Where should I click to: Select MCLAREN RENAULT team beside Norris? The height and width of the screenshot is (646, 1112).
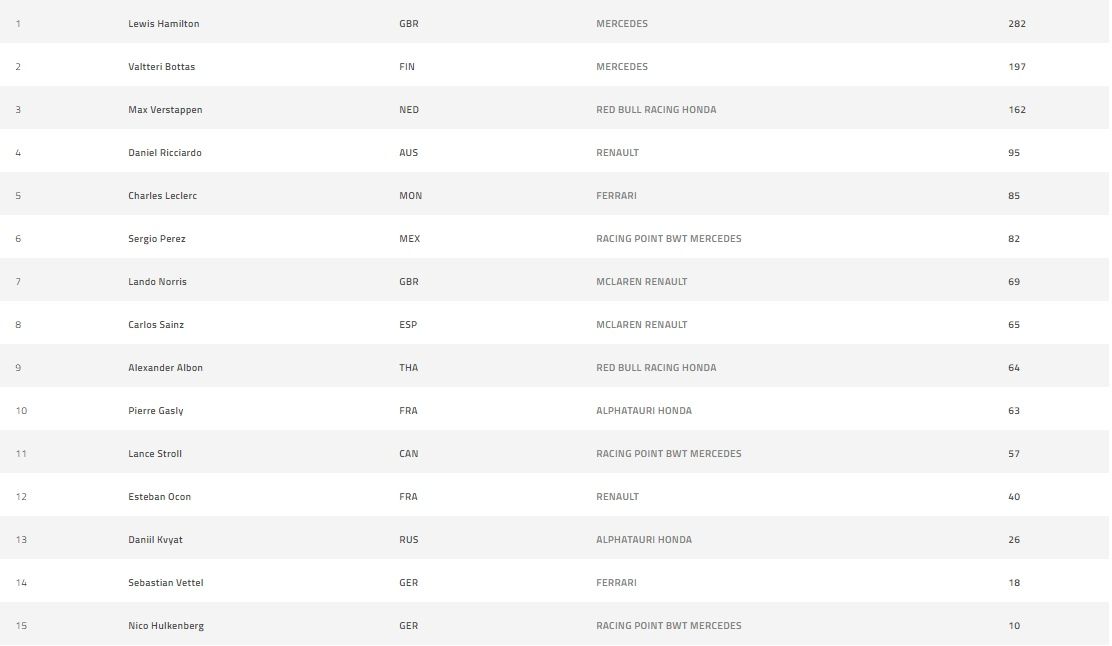point(642,282)
